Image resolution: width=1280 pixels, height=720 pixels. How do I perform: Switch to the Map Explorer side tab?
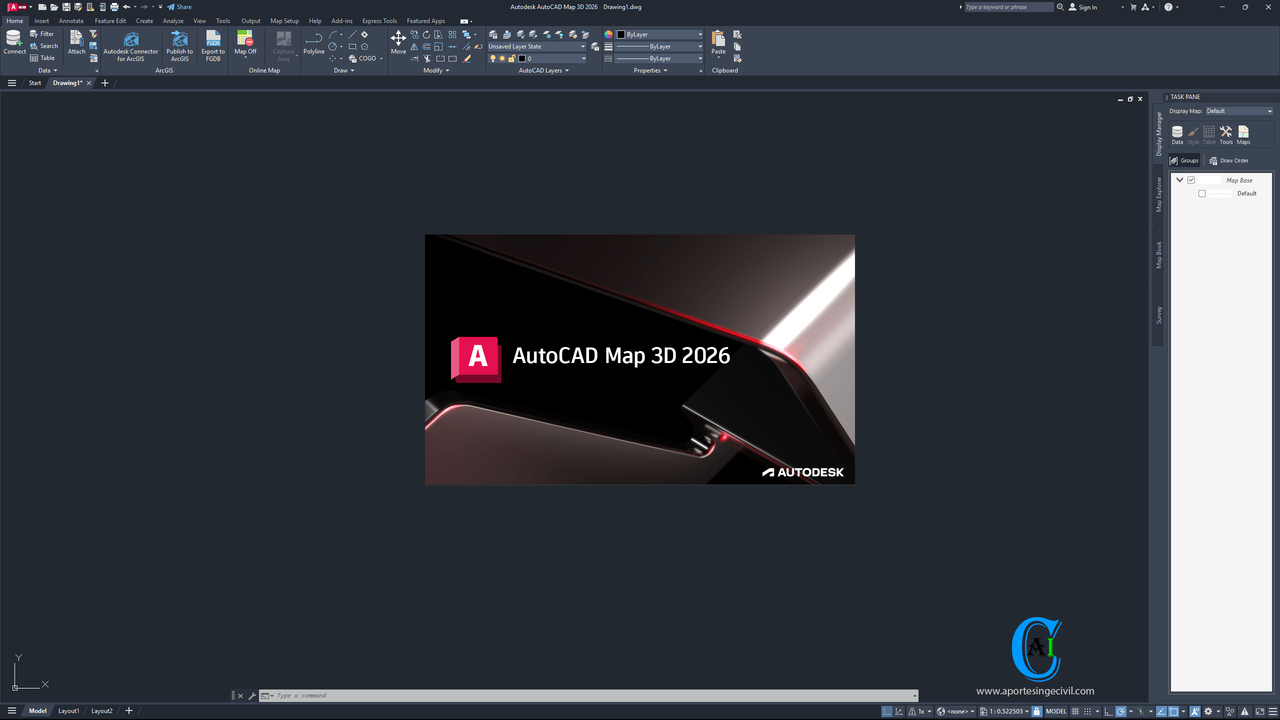coord(1159,194)
